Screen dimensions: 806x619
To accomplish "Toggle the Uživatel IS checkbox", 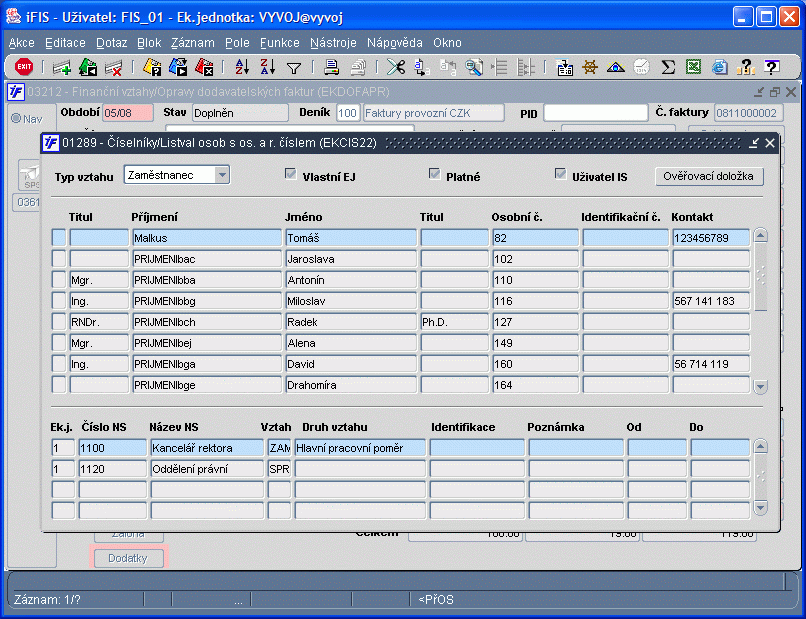I will (x=561, y=175).
